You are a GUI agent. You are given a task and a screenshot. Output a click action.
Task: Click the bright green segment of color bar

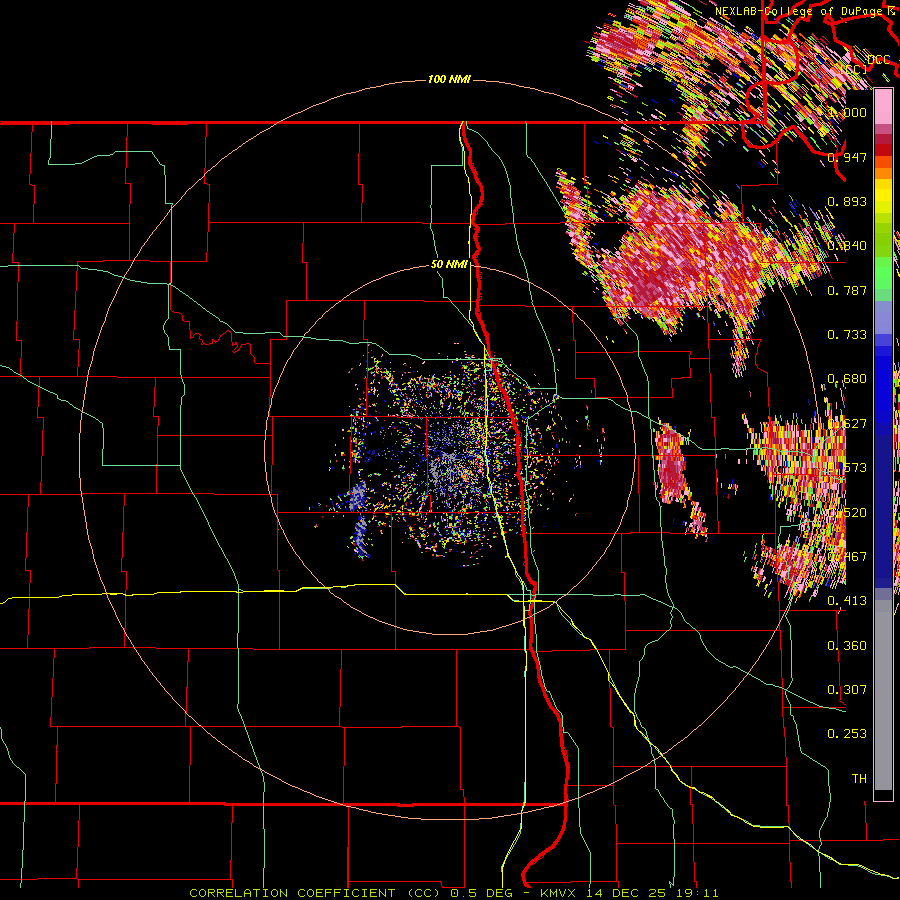(x=883, y=273)
